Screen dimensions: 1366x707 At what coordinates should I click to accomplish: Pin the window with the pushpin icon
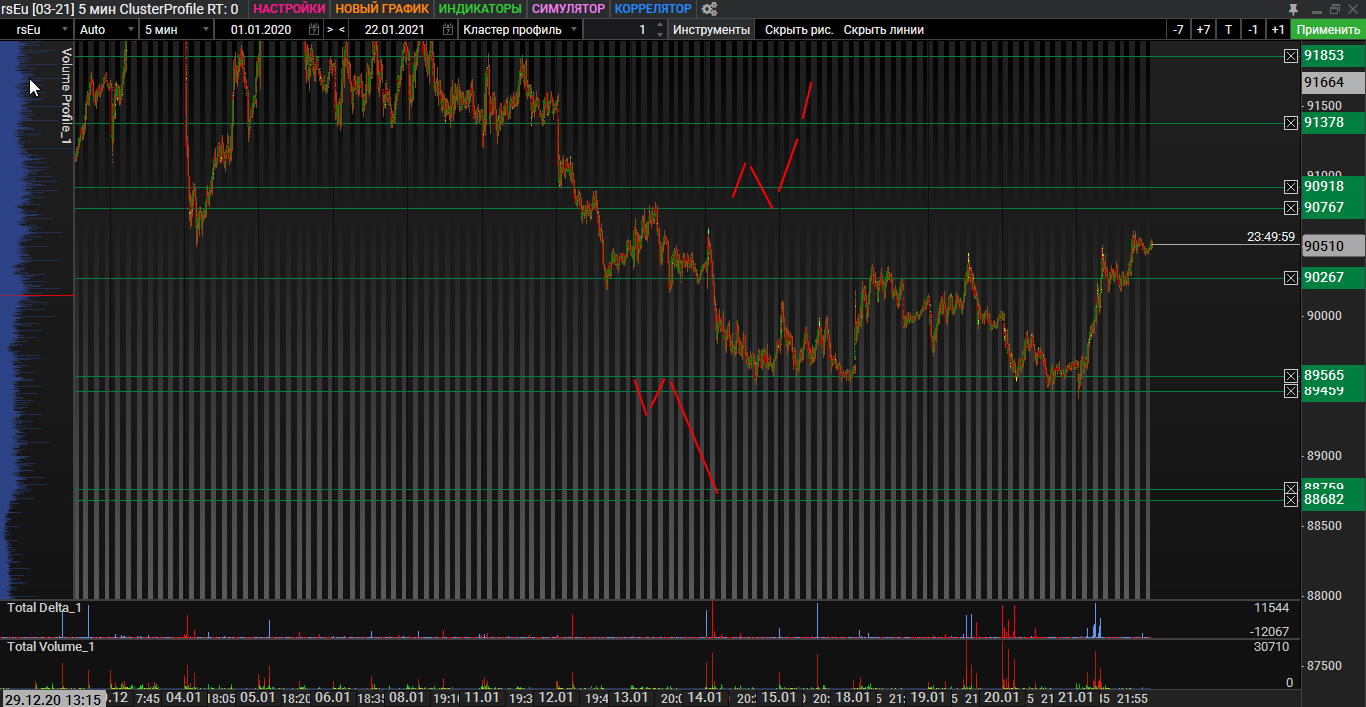click(x=1293, y=9)
